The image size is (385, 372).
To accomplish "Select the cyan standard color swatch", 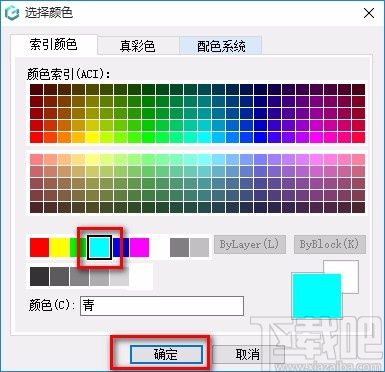I will pos(99,247).
